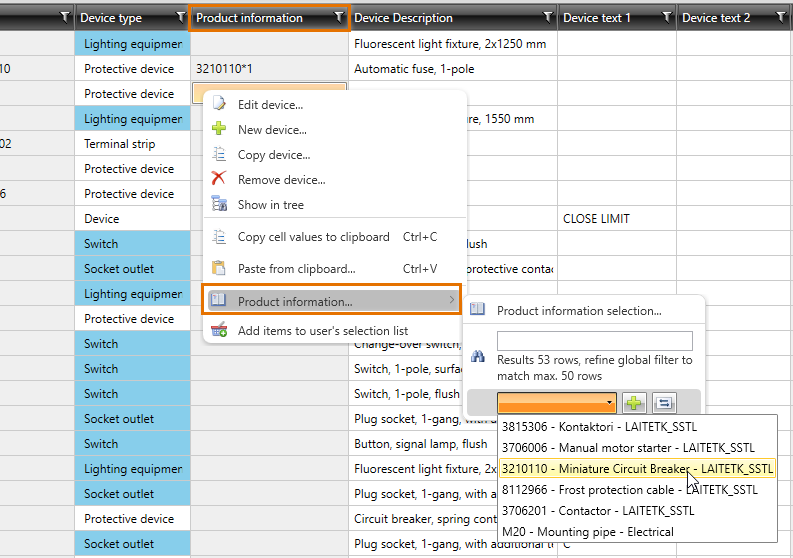
Task: Select the CLOSE LIMIT cell in Device text 1
Action: click(x=596, y=219)
